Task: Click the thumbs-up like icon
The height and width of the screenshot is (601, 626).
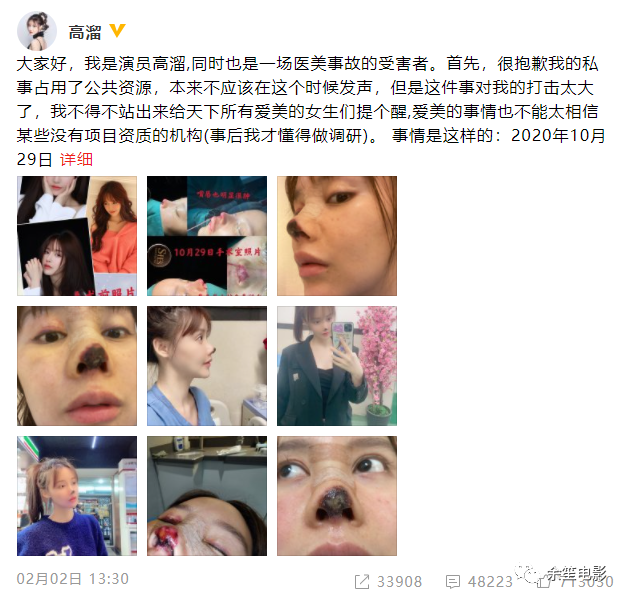Action: (x=544, y=582)
